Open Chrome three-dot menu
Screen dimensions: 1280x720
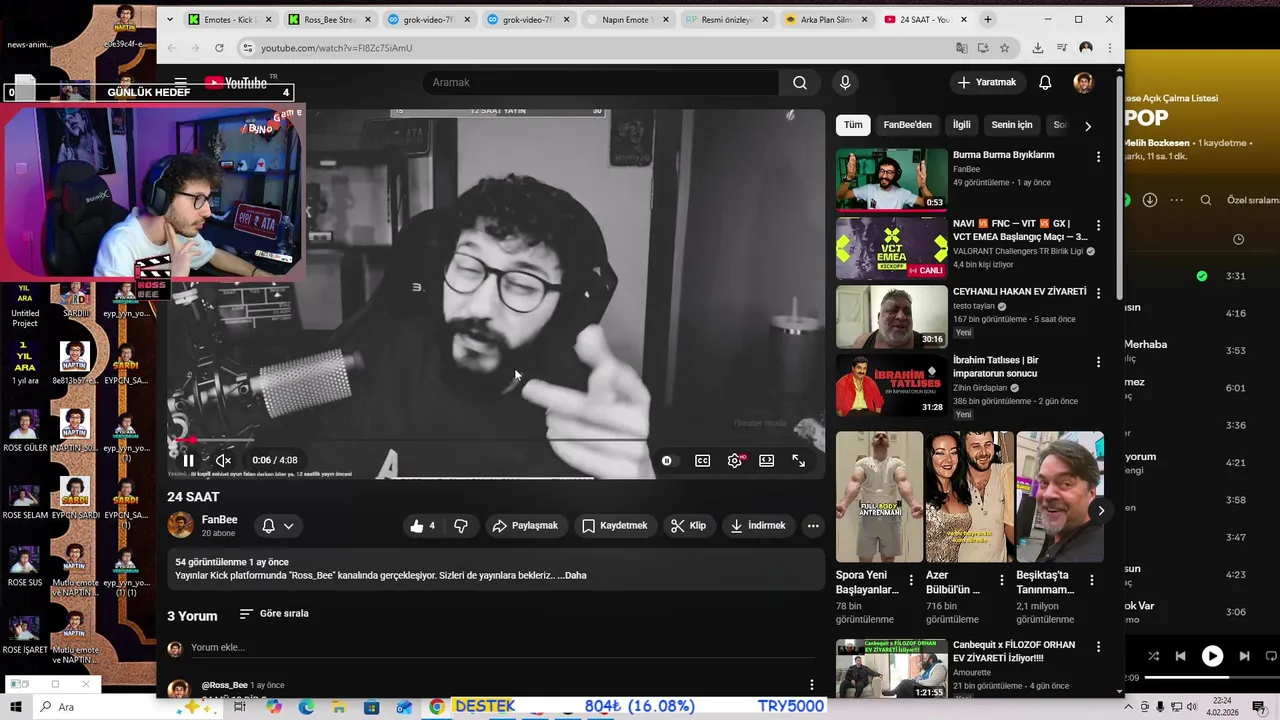pyautogui.click(x=1108, y=48)
